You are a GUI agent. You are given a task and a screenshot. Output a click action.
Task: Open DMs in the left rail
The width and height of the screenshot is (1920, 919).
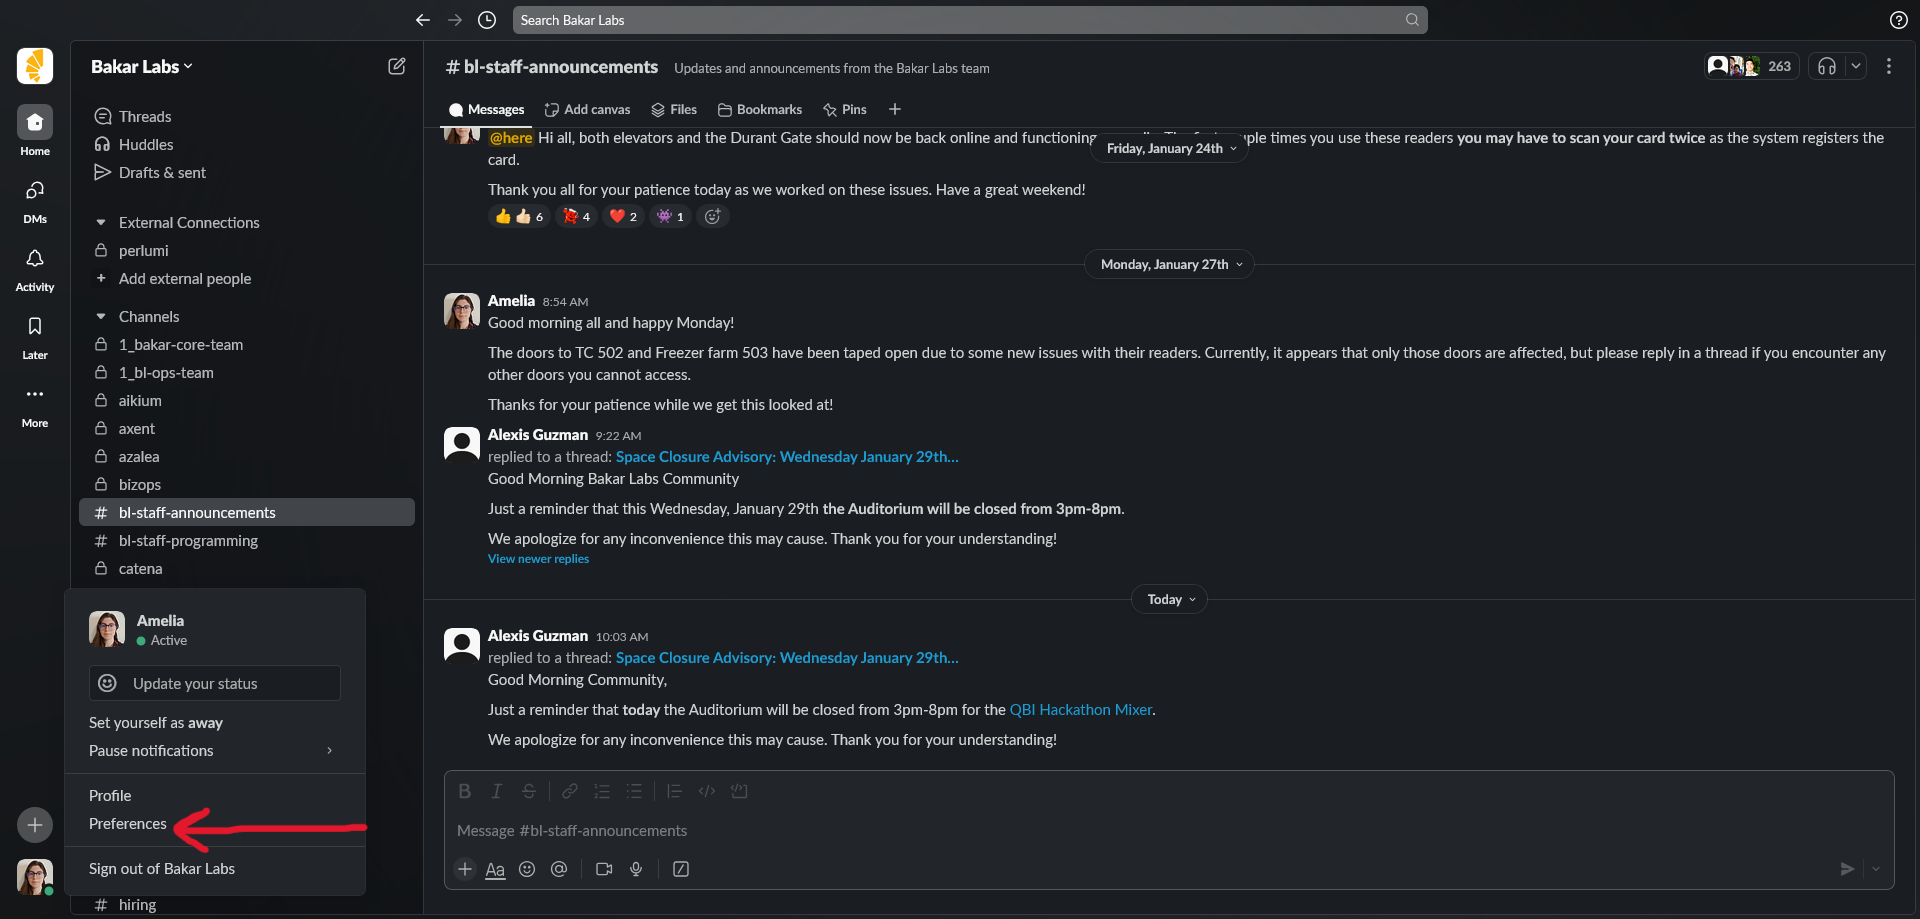[x=35, y=200]
